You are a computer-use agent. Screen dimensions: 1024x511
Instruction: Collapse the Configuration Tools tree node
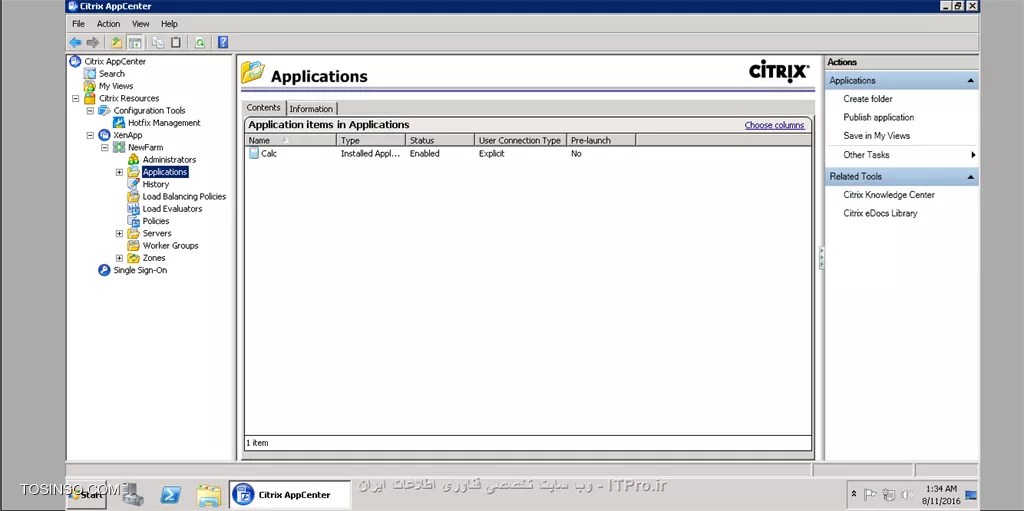[x=90, y=110]
